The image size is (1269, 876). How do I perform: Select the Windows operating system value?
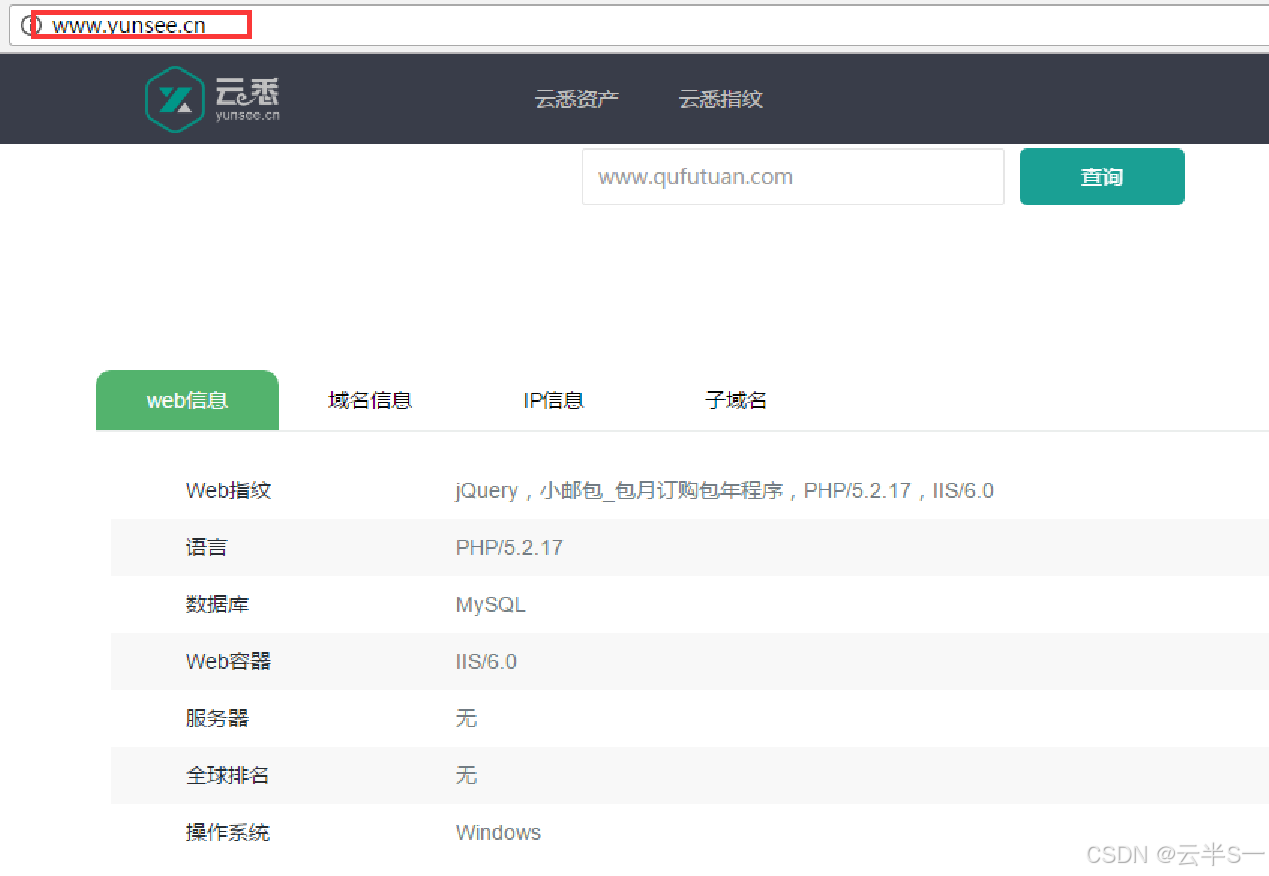pos(498,833)
